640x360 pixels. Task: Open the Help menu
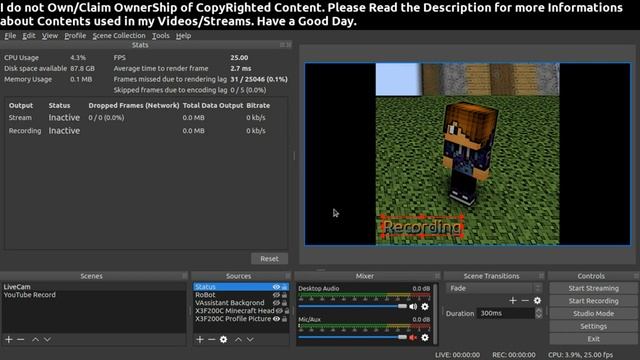183,36
